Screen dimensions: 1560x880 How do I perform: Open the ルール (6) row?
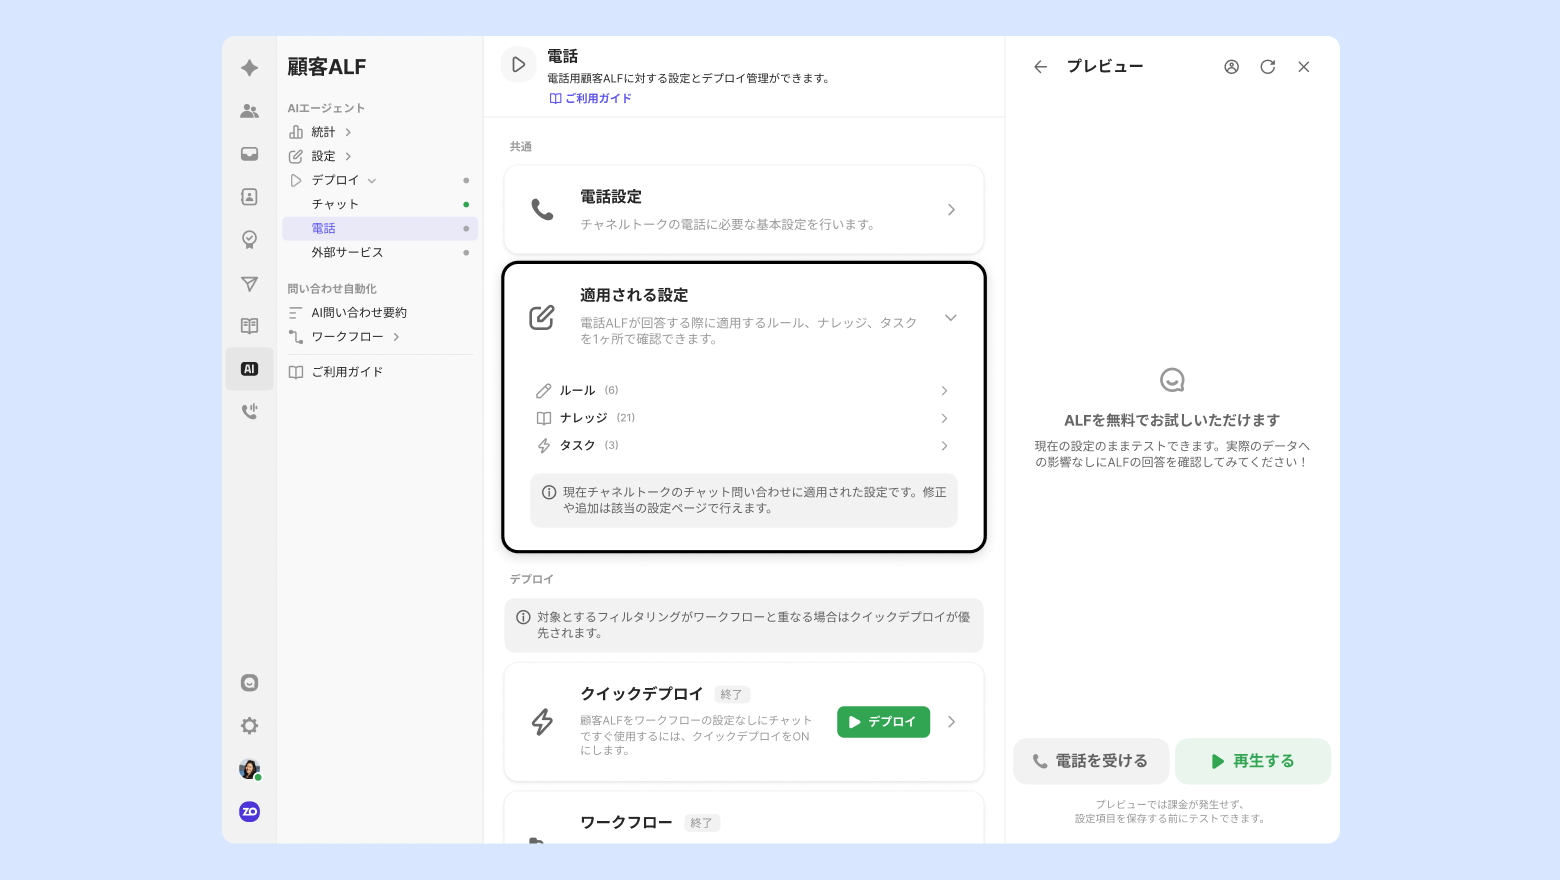click(x=744, y=390)
